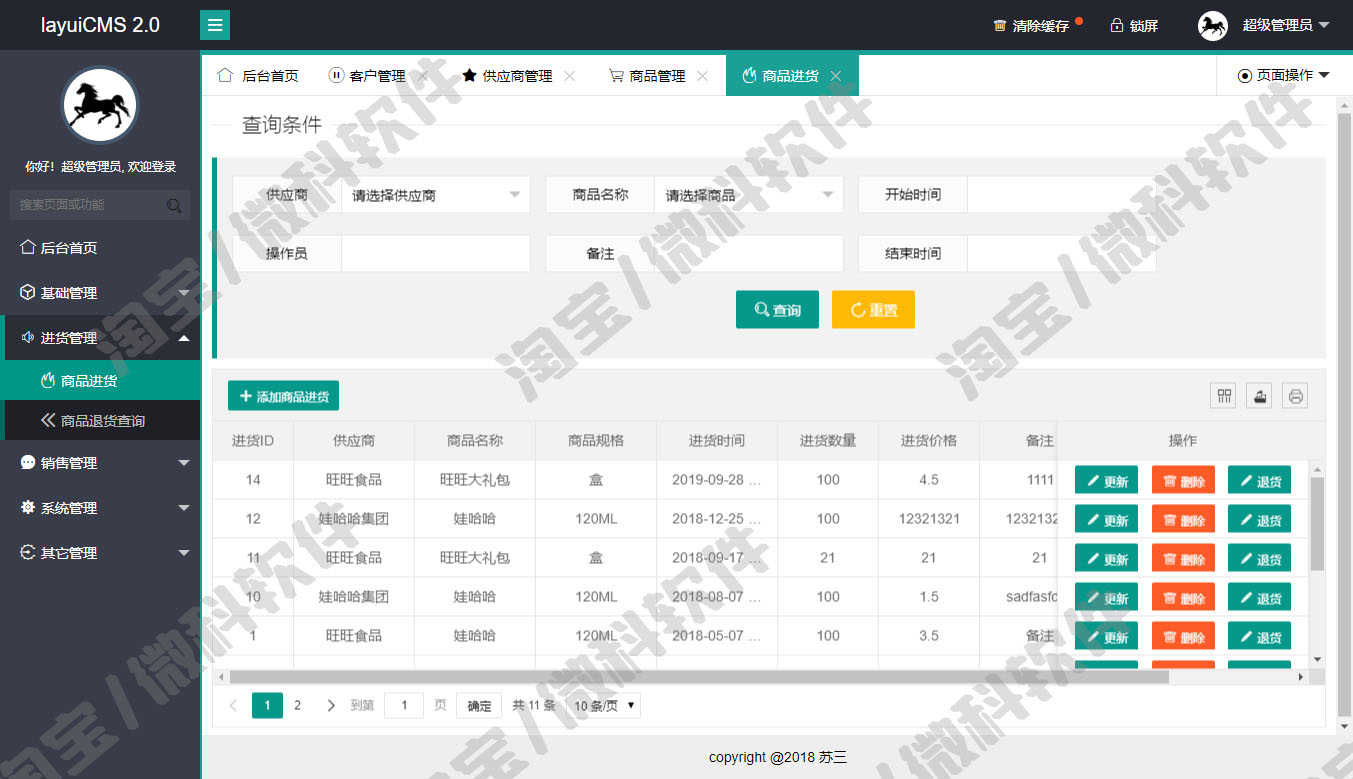Click the page number jump field
The image size is (1353, 779).
[x=404, y=705]
